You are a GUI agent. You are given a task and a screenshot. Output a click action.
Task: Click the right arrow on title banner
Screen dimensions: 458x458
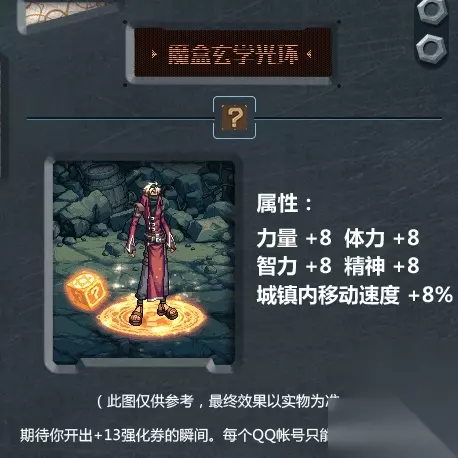(309, 53)
